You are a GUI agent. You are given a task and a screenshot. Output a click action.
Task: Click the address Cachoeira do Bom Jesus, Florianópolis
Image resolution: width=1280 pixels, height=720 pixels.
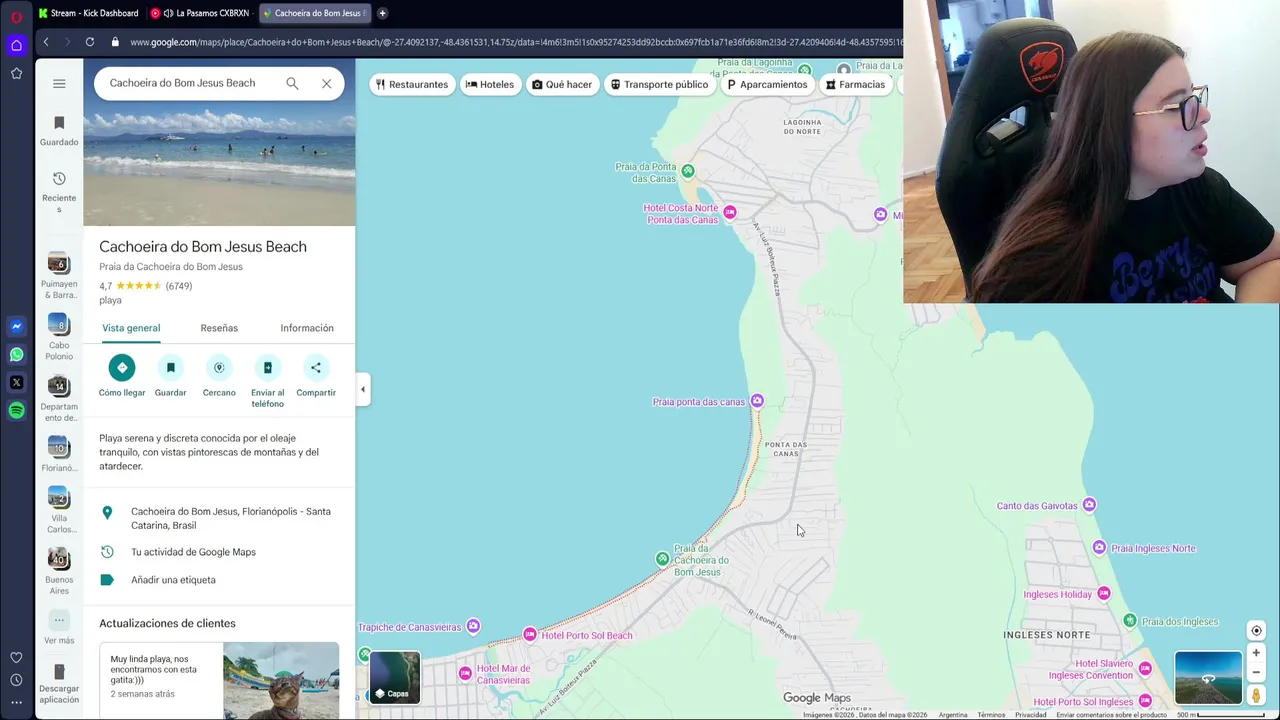tap(231, 518)
